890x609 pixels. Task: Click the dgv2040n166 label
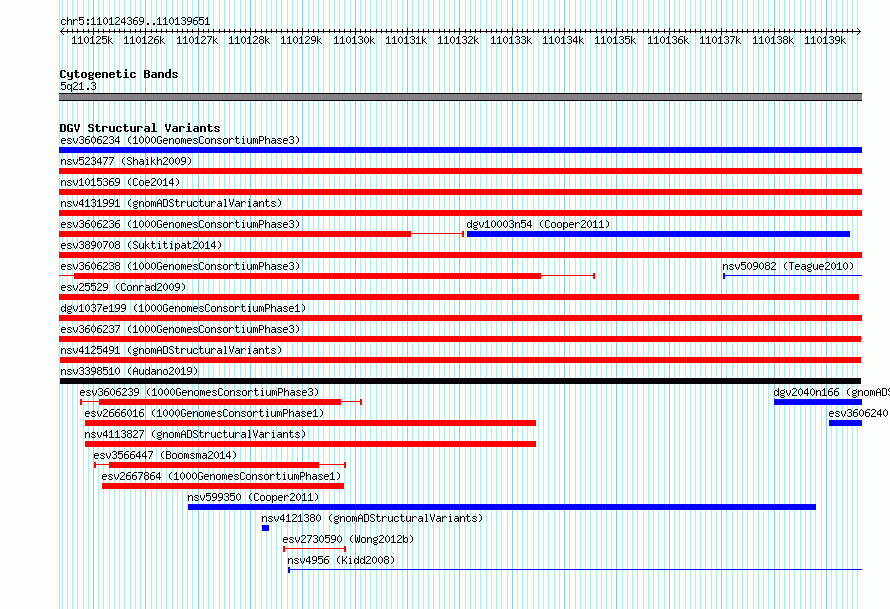[832, 392]
